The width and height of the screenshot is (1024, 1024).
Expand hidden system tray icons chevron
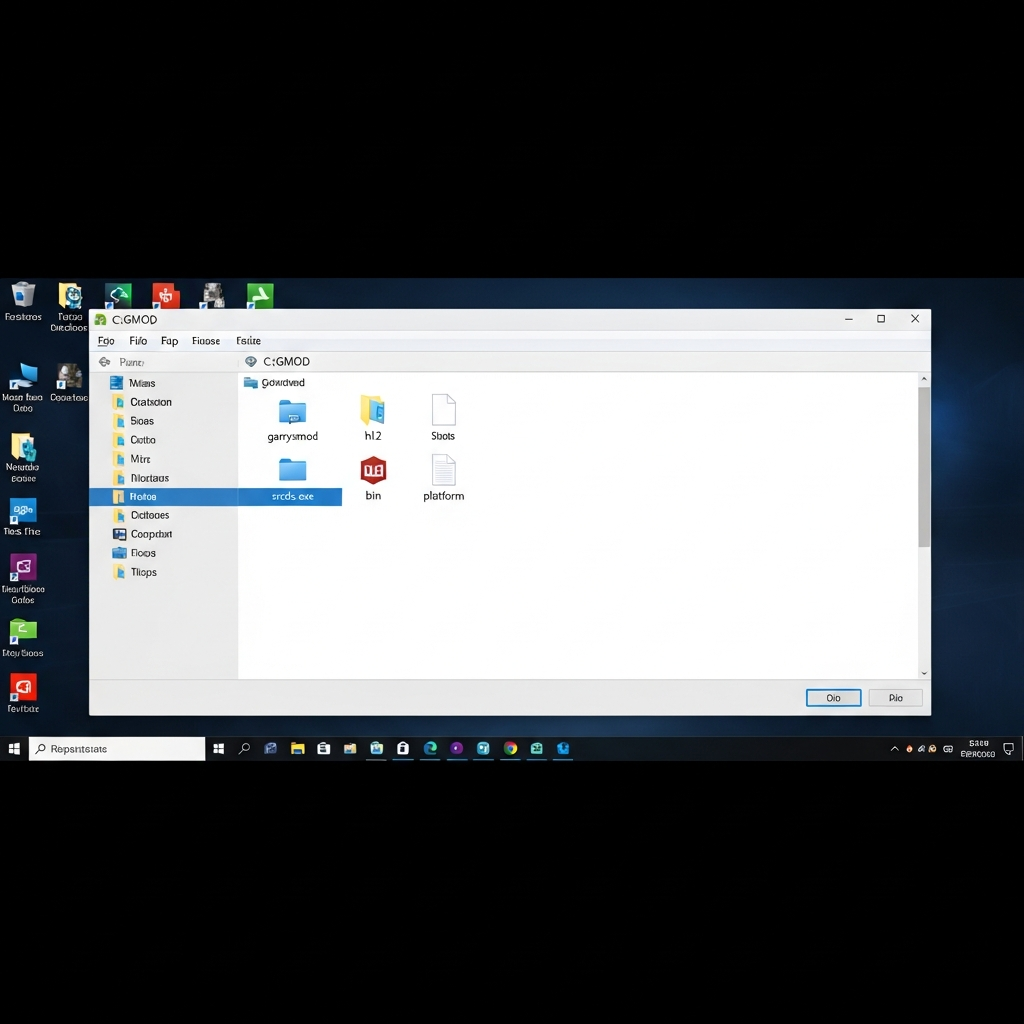[894, 748]
